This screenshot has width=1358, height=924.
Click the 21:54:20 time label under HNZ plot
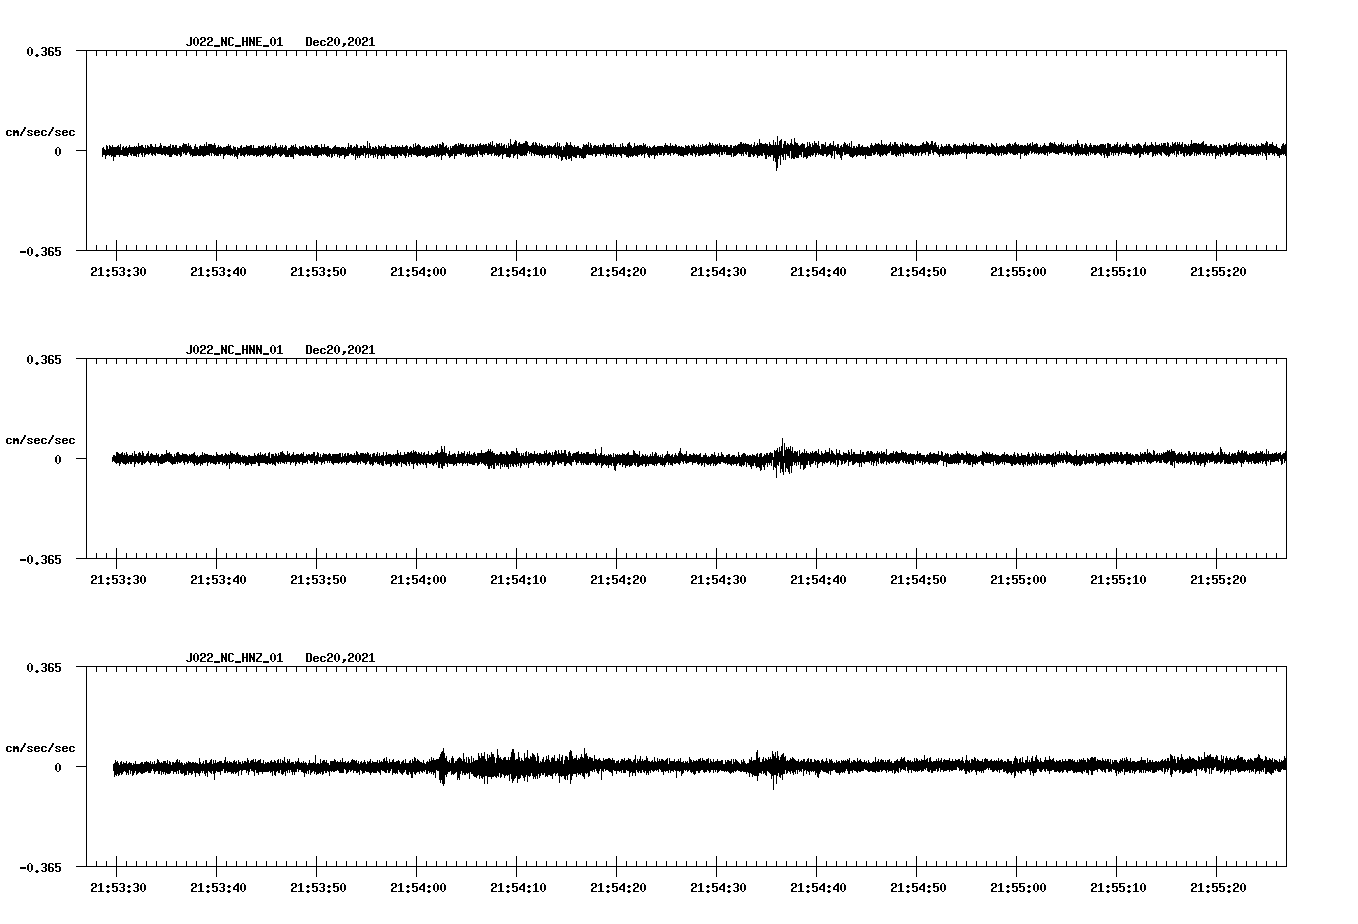(618, 887)
